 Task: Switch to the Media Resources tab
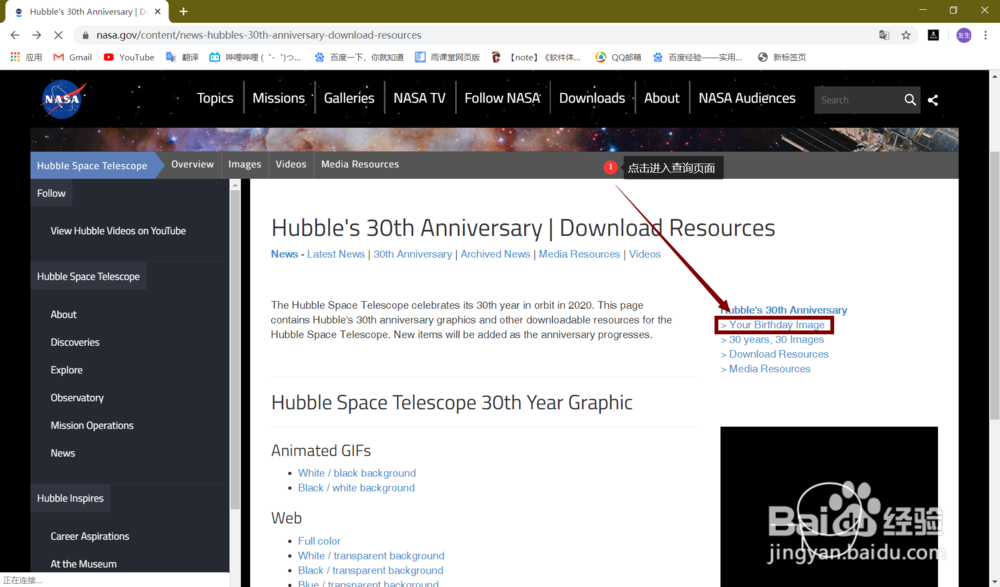tap(360, 165)
